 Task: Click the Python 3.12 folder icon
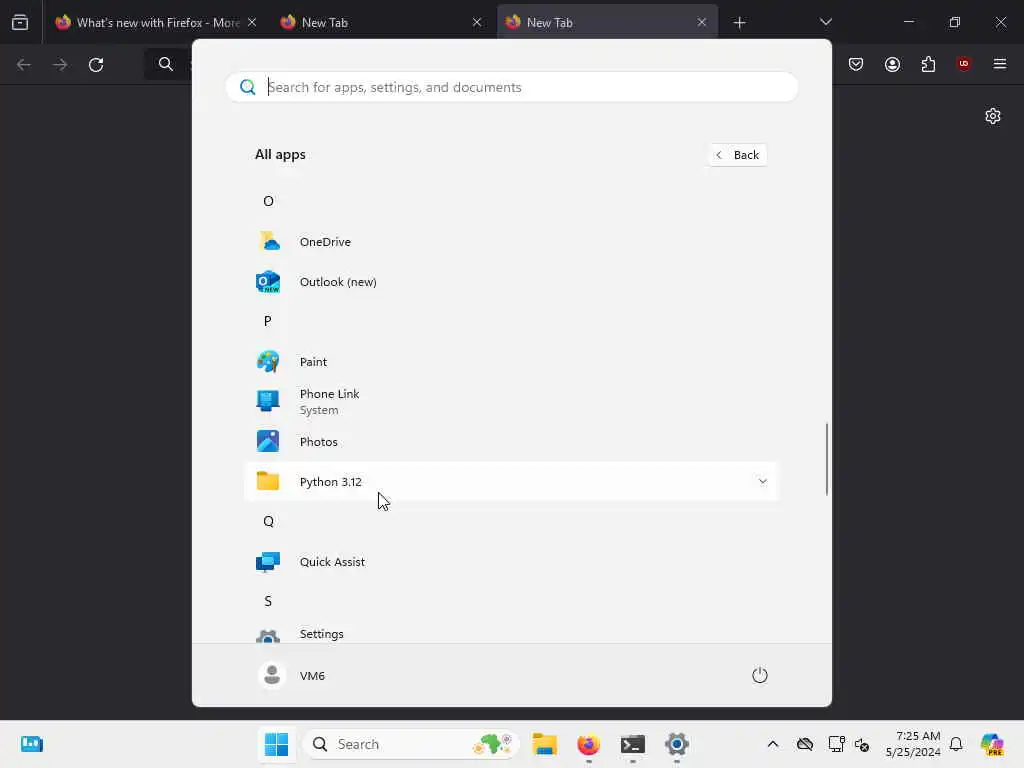pyautogui.click(x=268, y=481)
